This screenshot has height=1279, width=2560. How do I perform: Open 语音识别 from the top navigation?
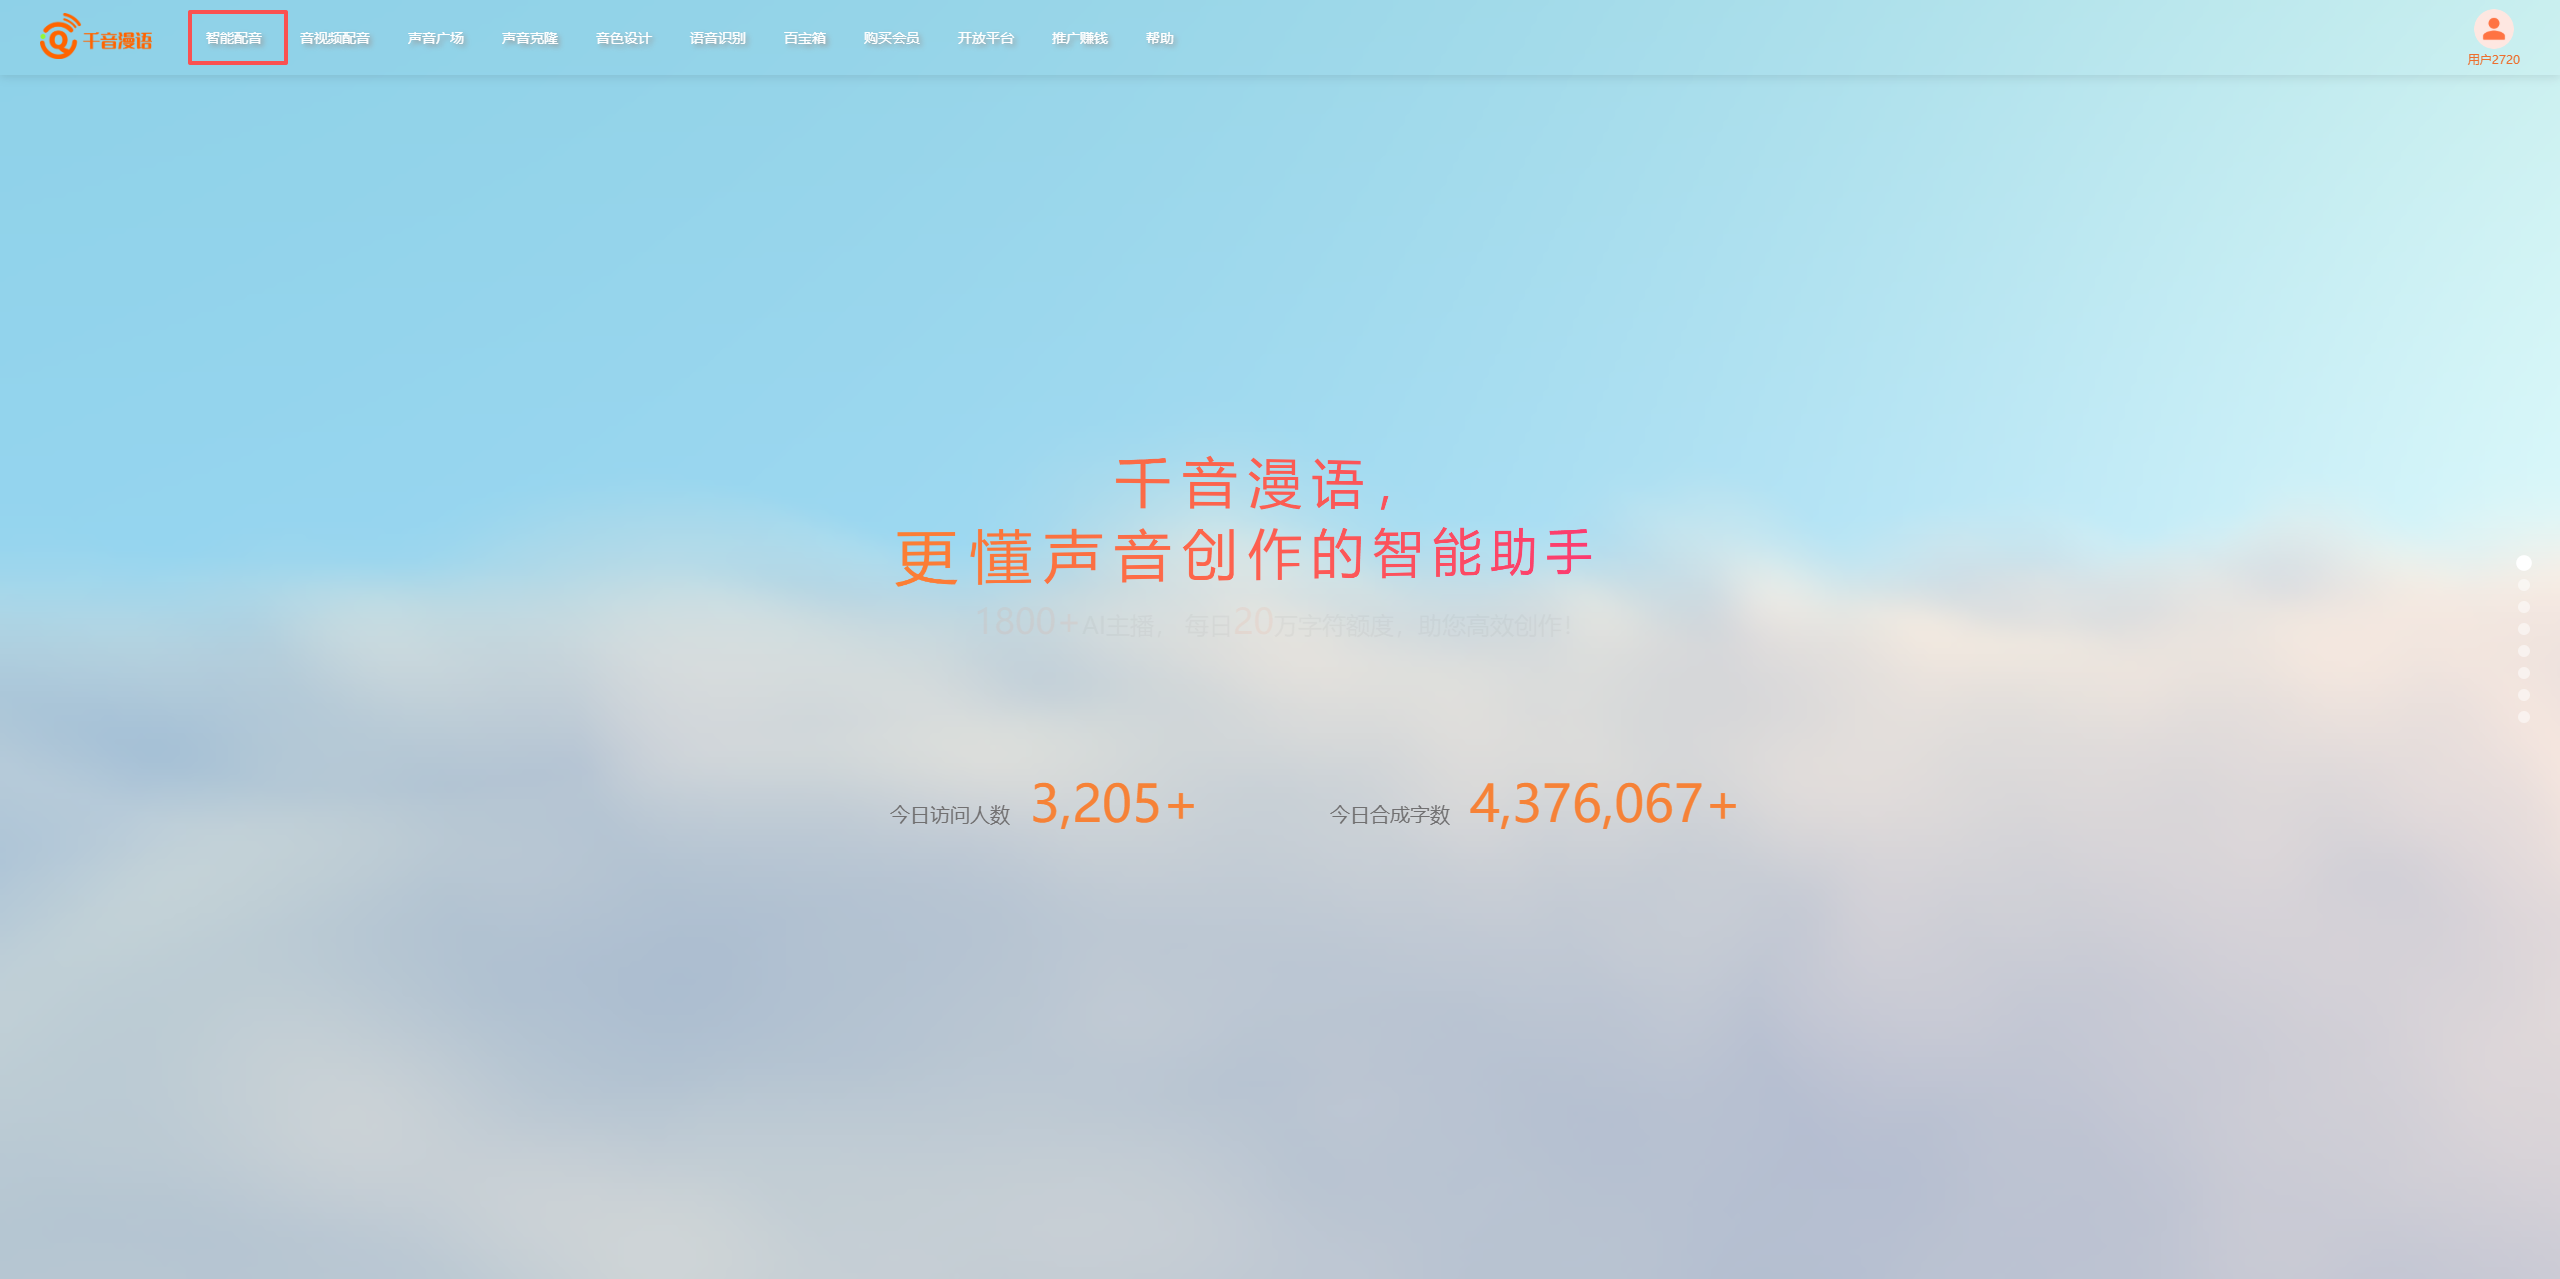coord(718,38)
